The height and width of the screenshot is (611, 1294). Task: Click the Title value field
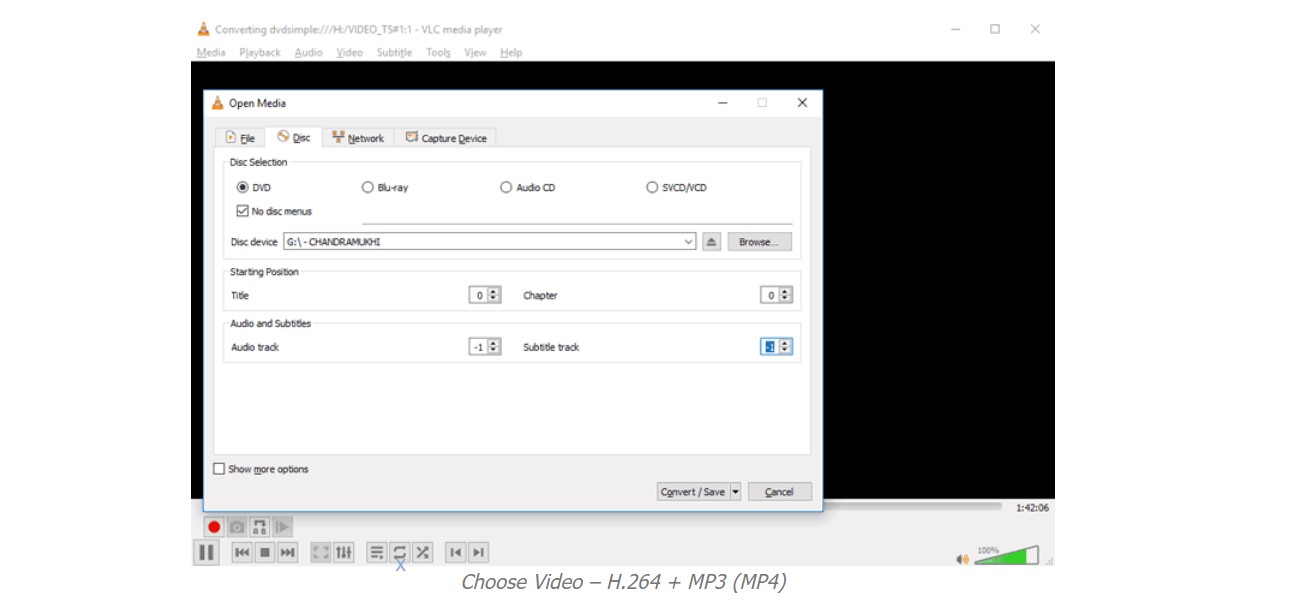click(x=479, y=295)
